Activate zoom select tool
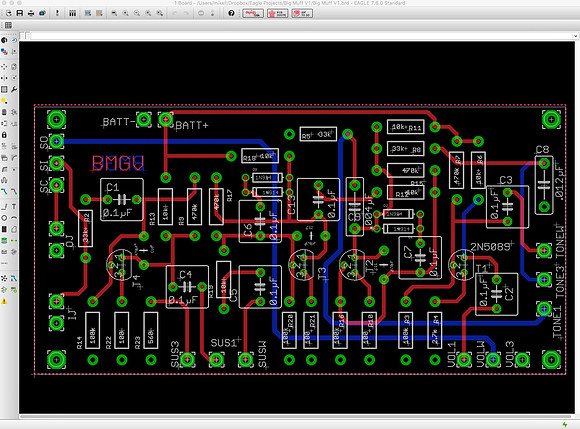The image size is (580, 429). (160, 13)
